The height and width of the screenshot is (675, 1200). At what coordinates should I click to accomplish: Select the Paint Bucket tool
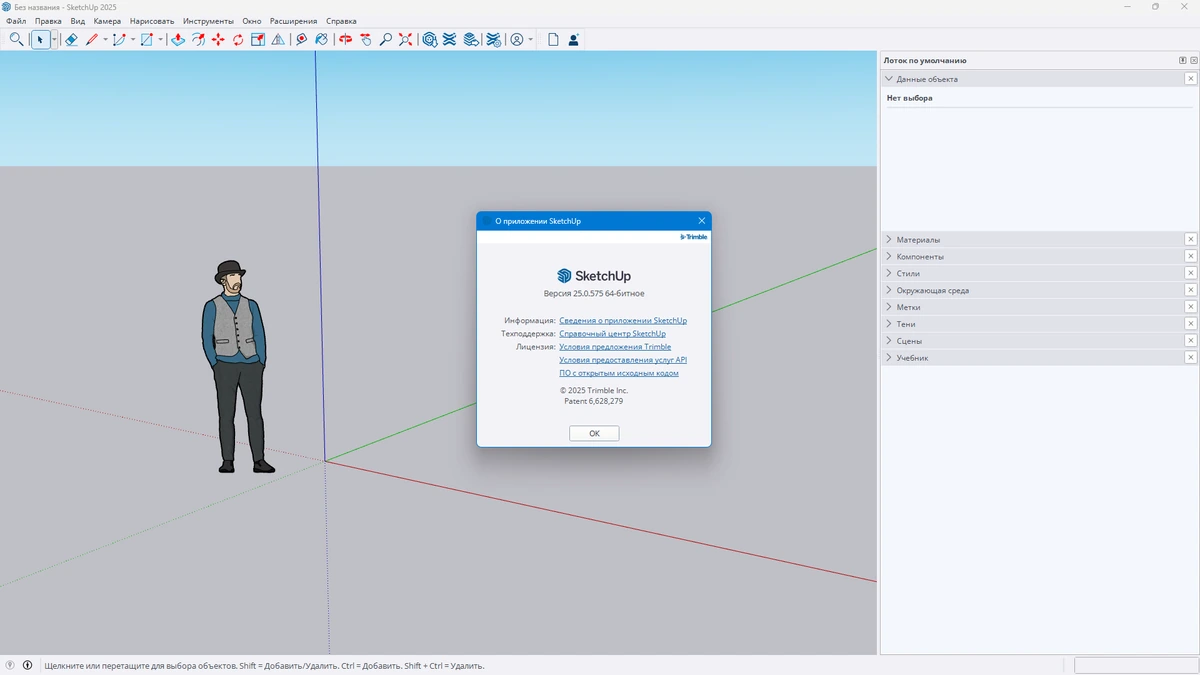click(321, 40)
